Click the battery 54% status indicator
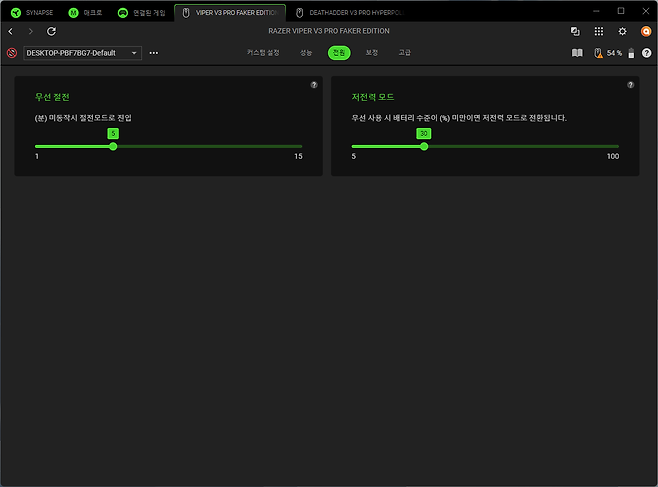658x487 pixels. pyautogui.click(x=608, y=53)
